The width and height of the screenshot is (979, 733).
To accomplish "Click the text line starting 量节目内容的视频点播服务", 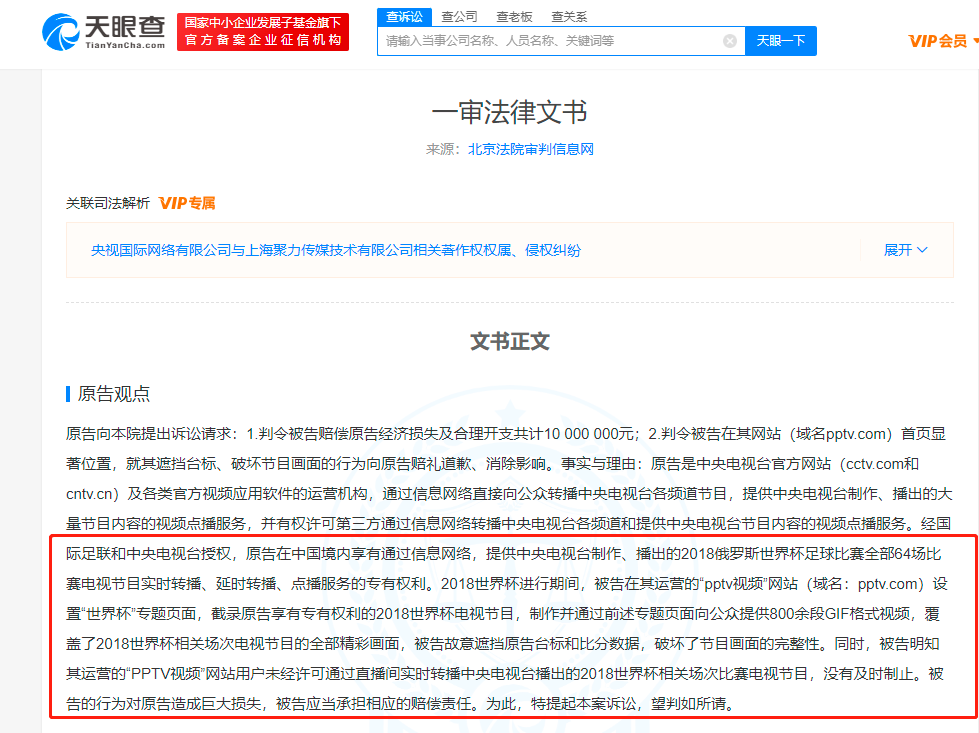I will pyautogui.click(x=509, y=524).
